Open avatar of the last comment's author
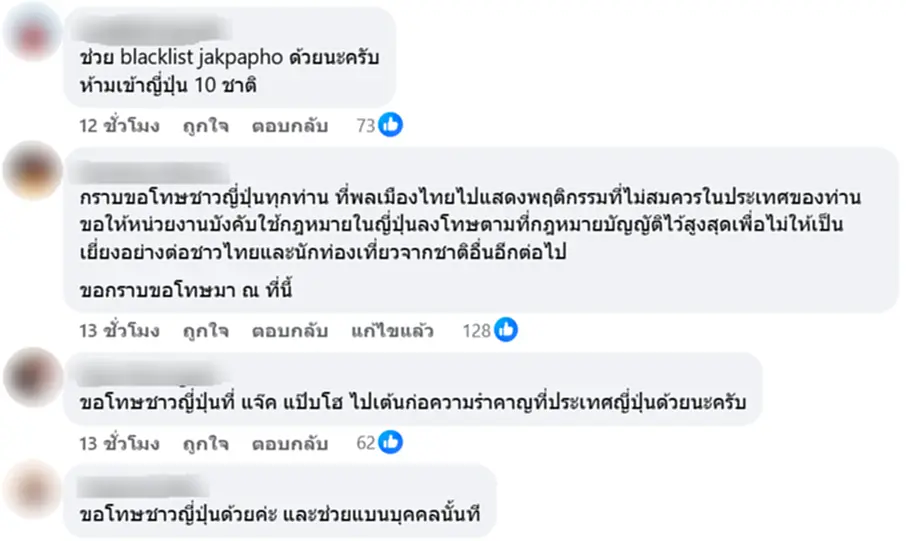The image size is (906, 541). point(31,490)
